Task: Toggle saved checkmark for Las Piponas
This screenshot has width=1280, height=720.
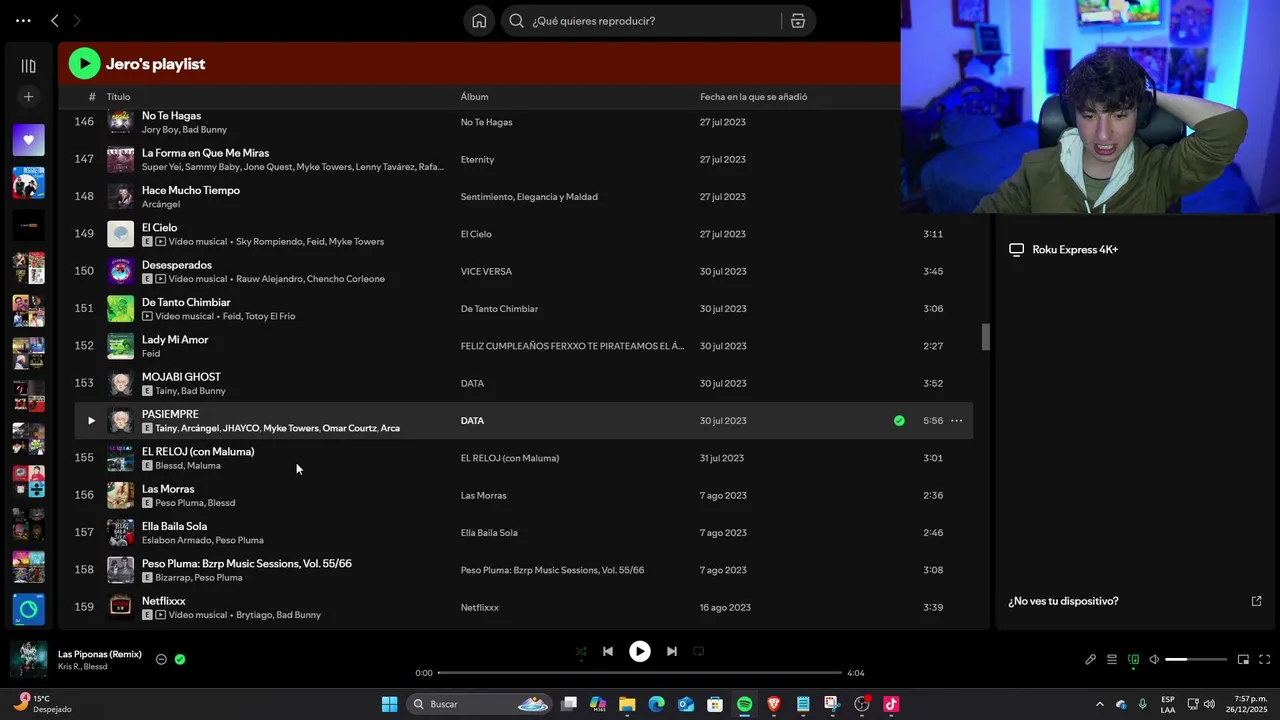Action: pos(180,659)
